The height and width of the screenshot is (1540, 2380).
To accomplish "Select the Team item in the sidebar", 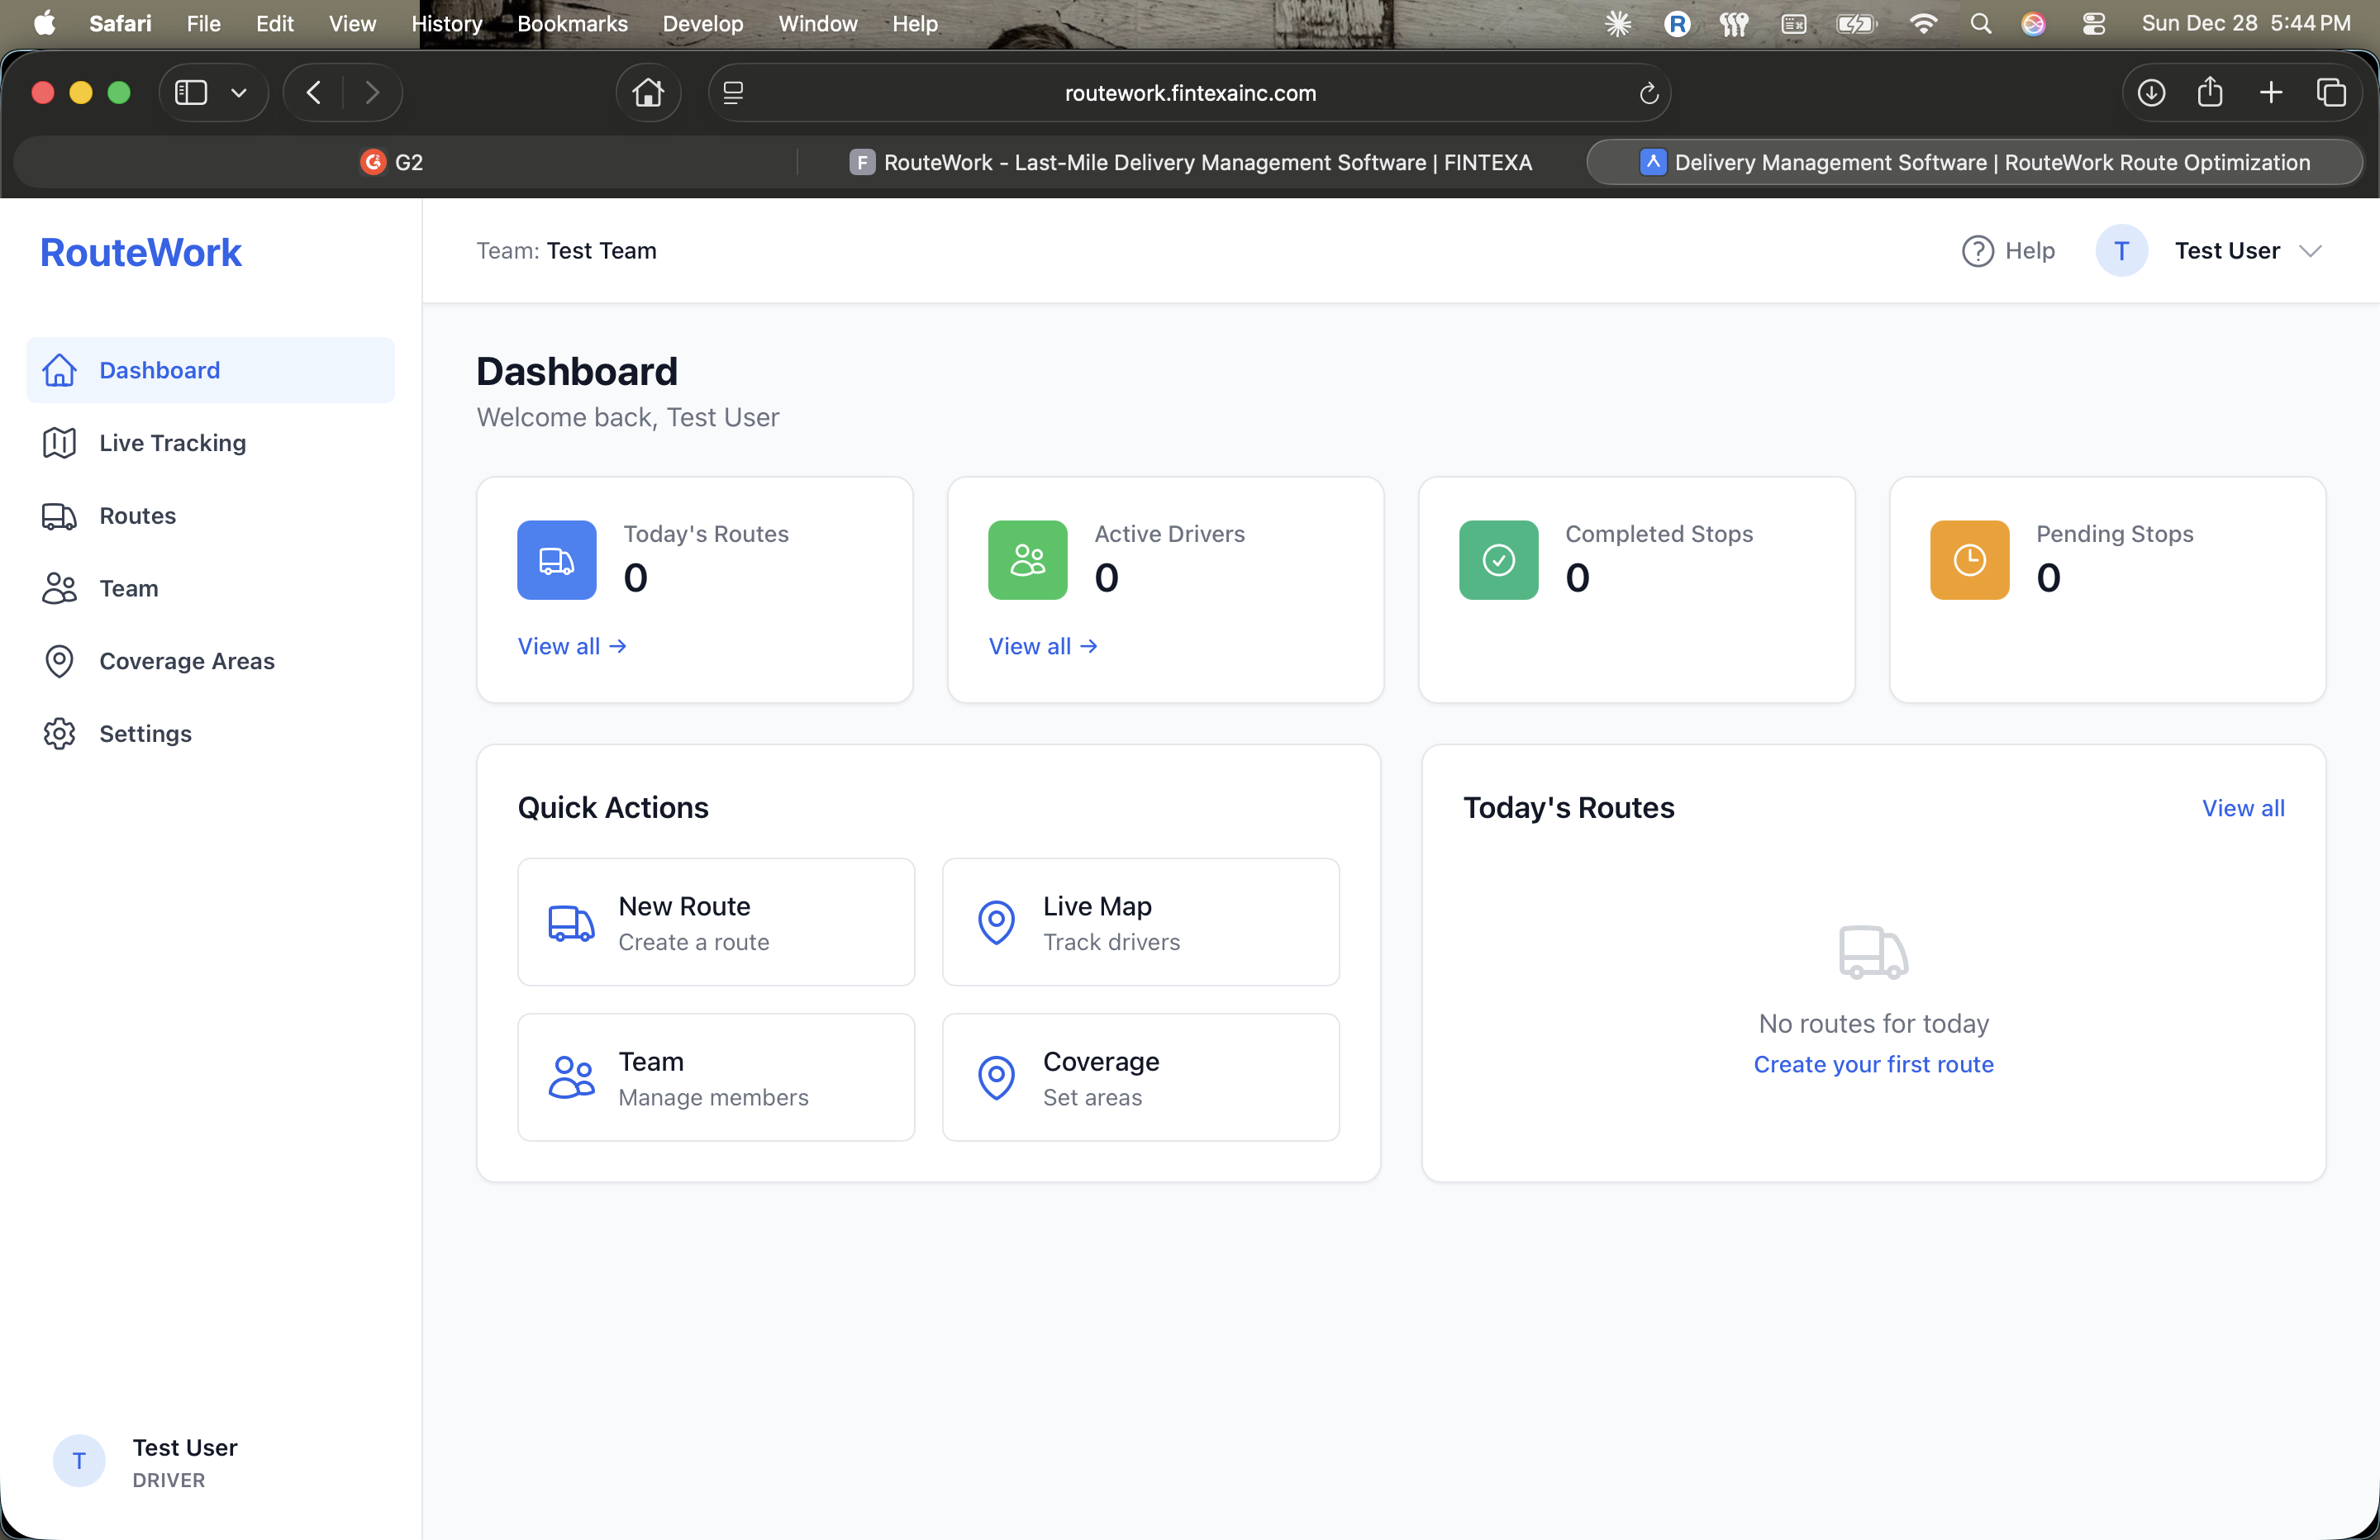I will pyautogui.click(x=128, y=589).
